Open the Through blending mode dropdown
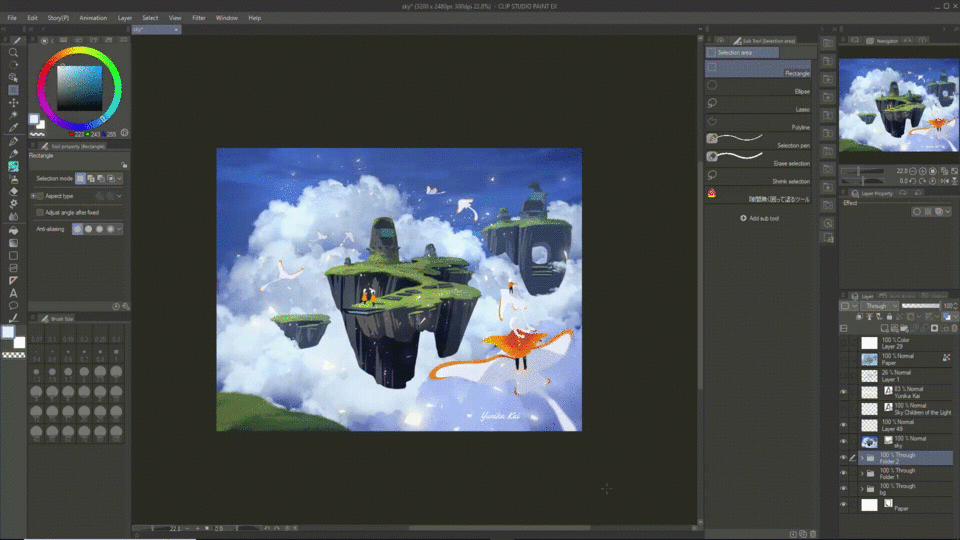 (x=877, y=305)
